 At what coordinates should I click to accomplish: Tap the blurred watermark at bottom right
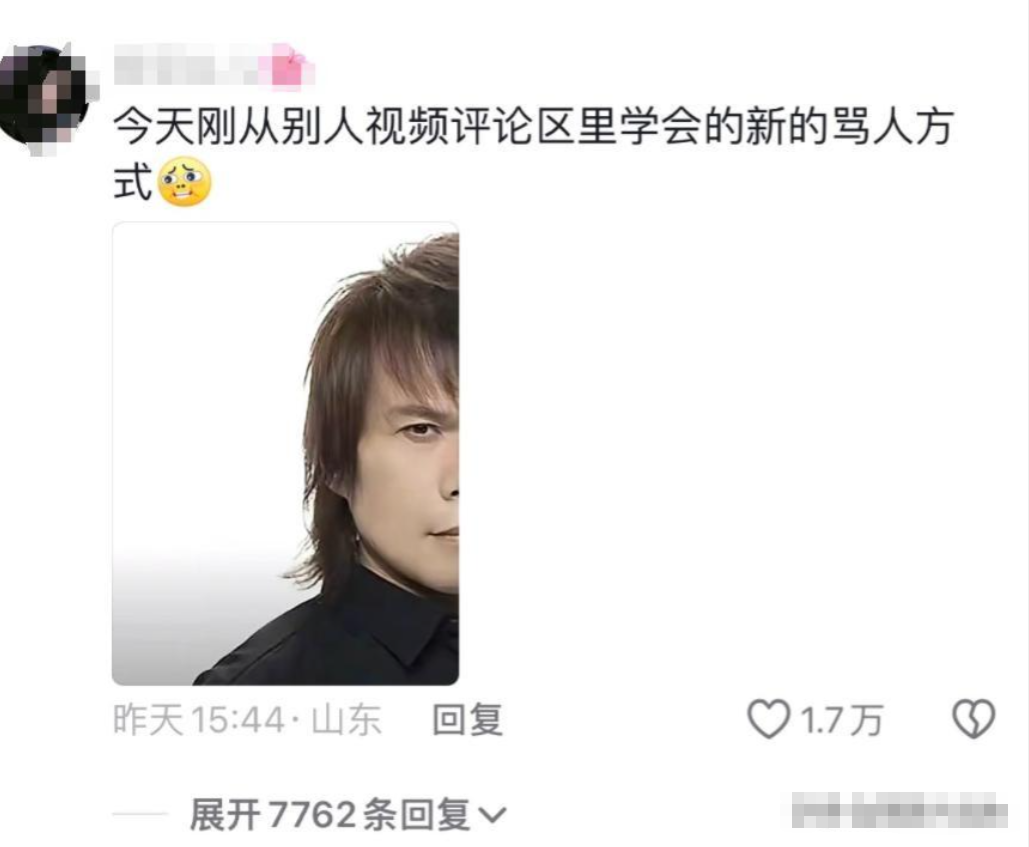(899, 811)
